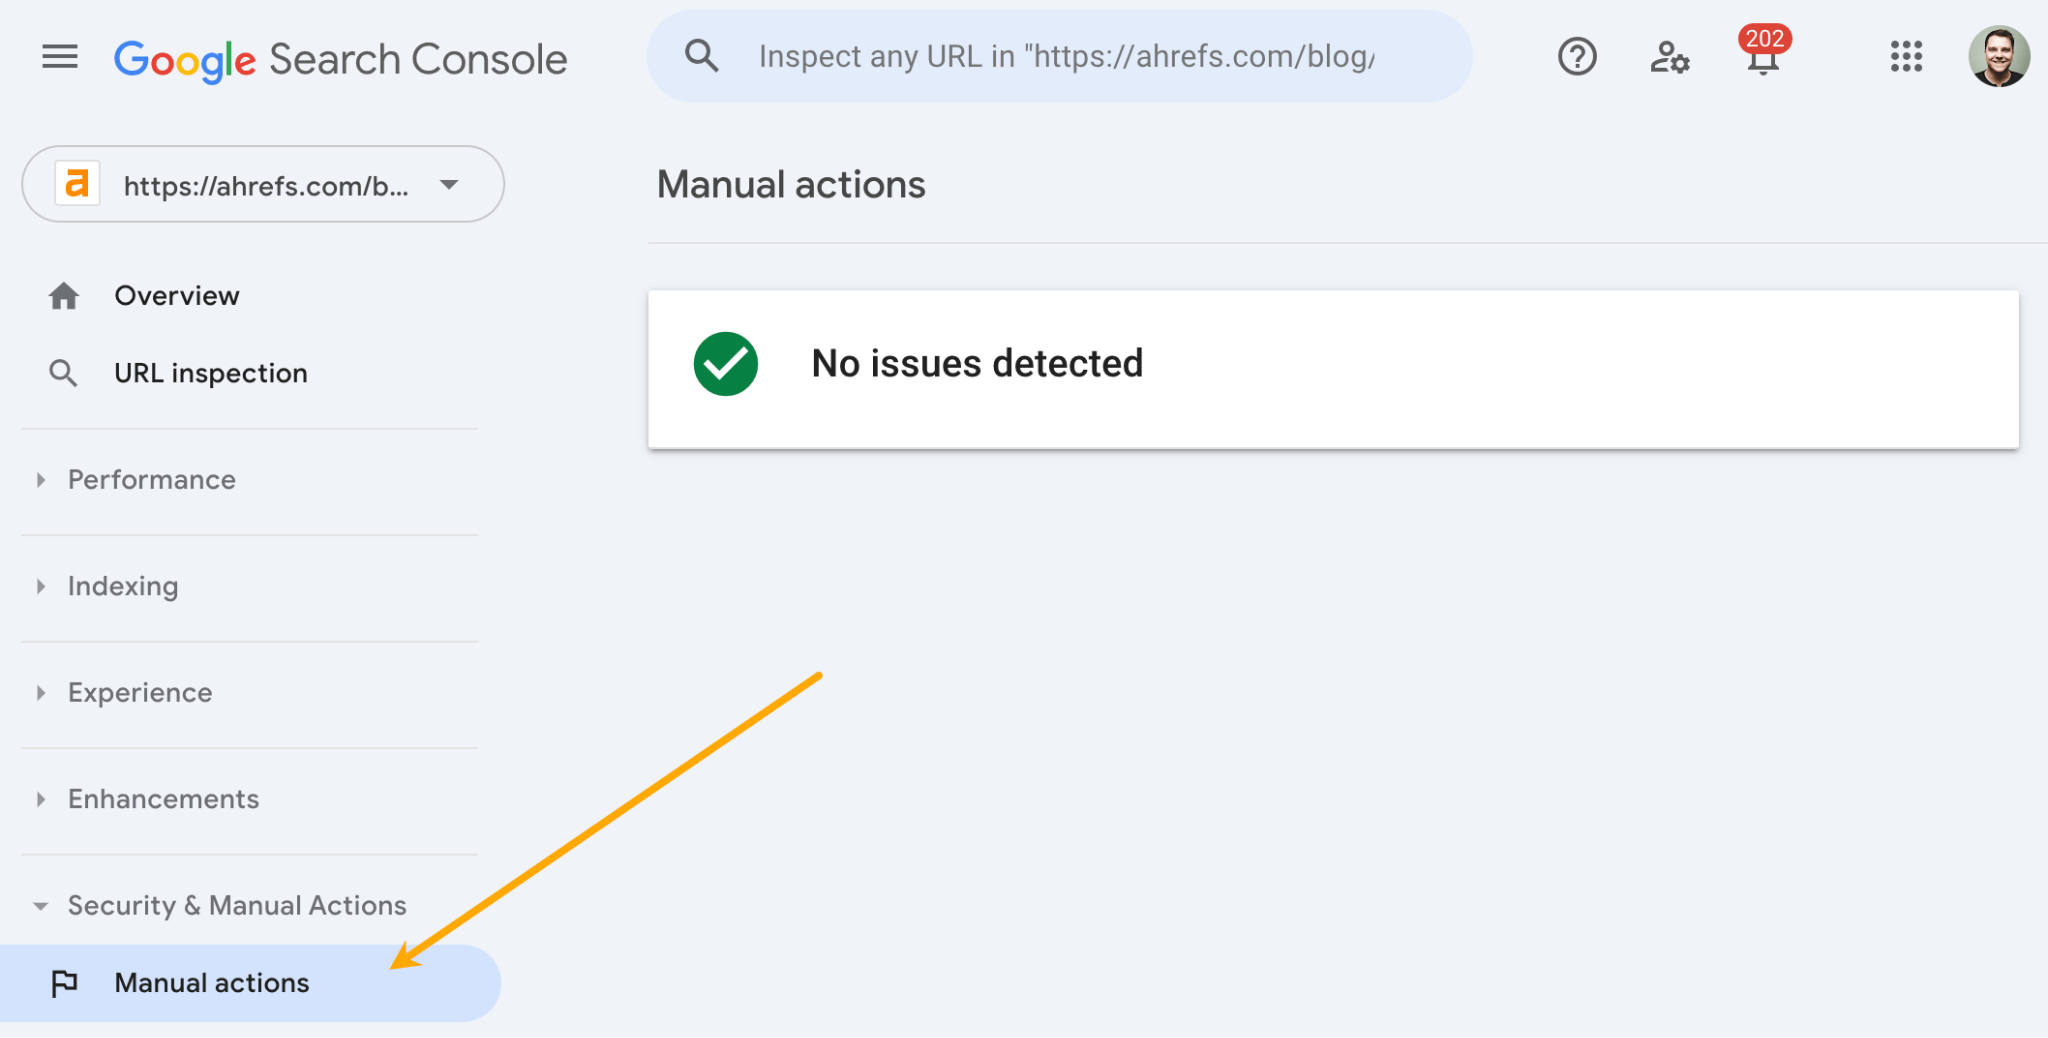Click the notification bell with 202 alerts
Viewport: 2048px width, 1038px height.
1762,60
